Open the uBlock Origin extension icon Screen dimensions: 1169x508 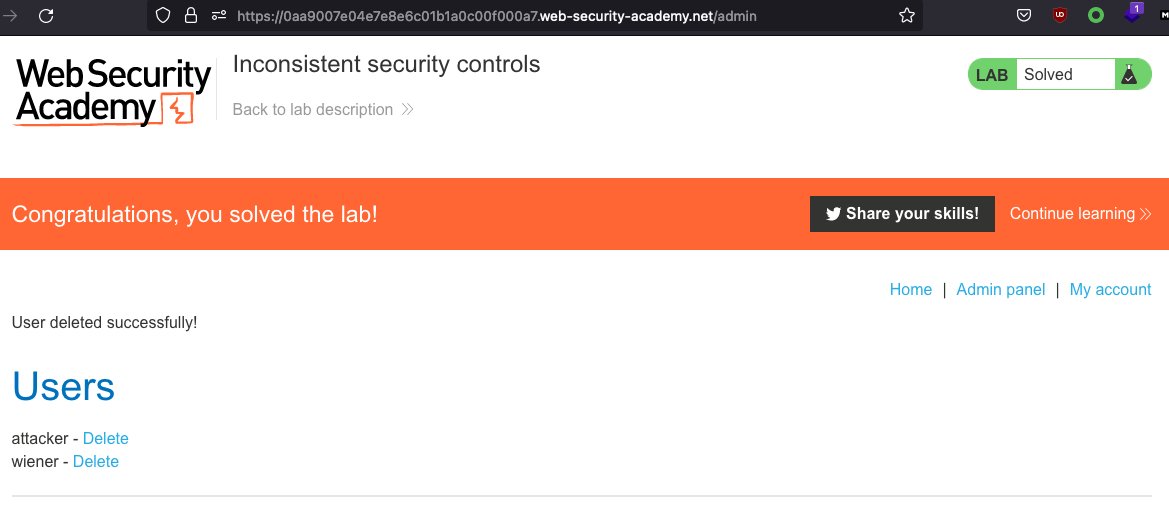tap(1060, 15)
